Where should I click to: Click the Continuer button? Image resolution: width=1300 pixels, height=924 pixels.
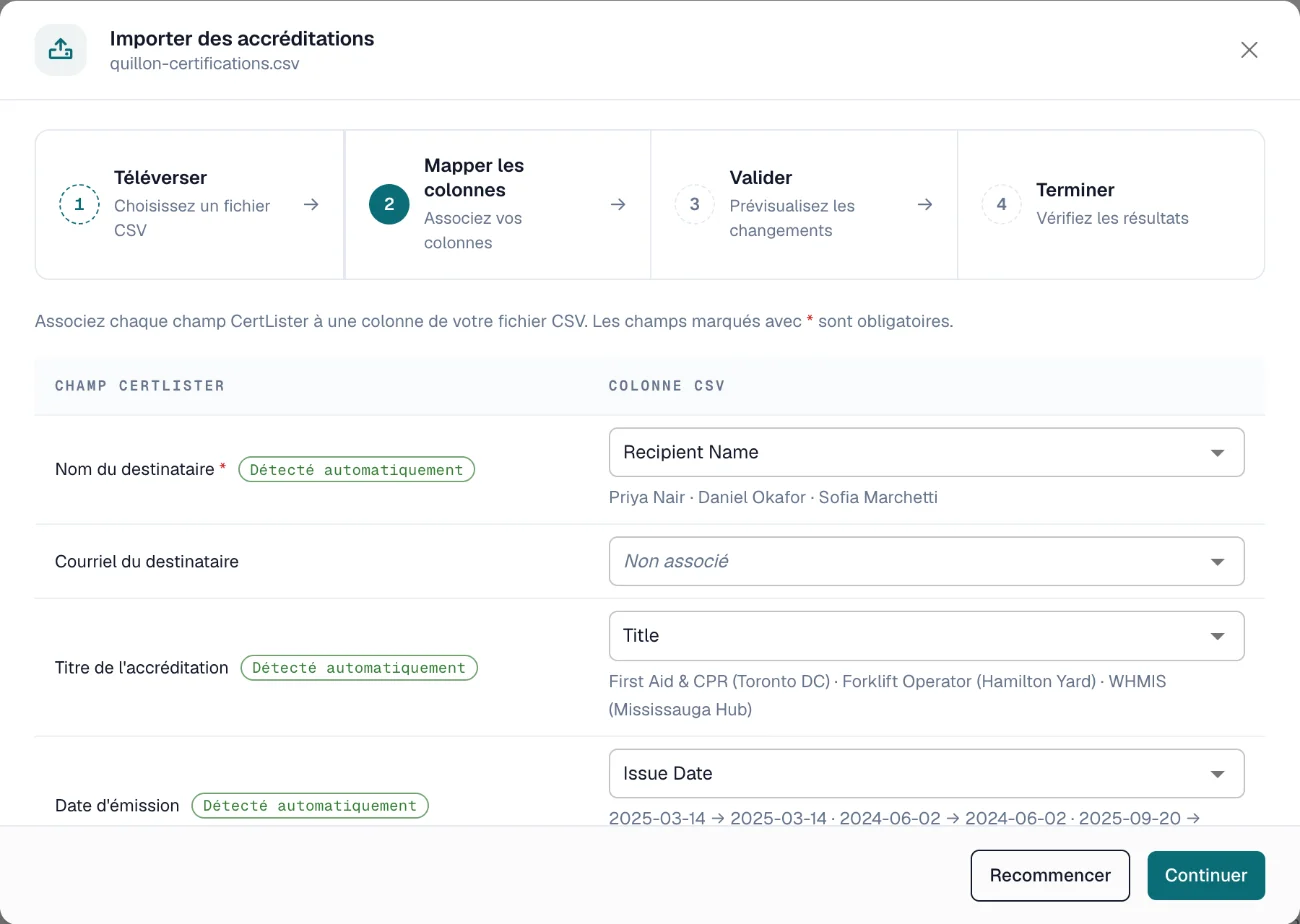point(1206,875)
